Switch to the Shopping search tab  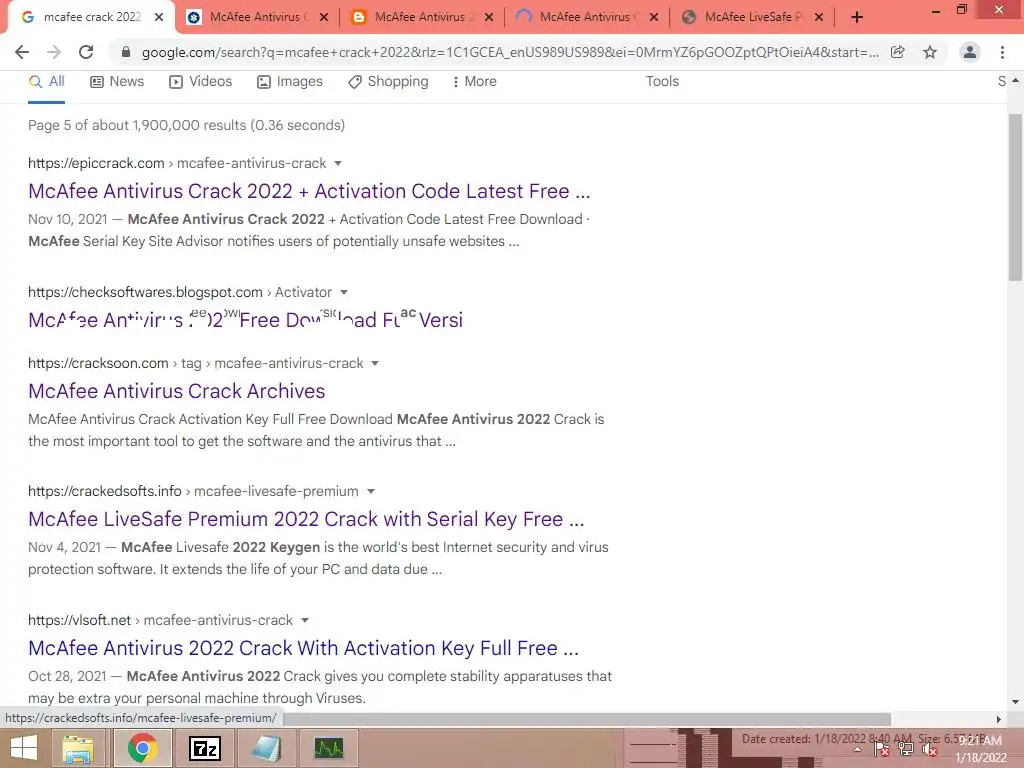[389, 82]
